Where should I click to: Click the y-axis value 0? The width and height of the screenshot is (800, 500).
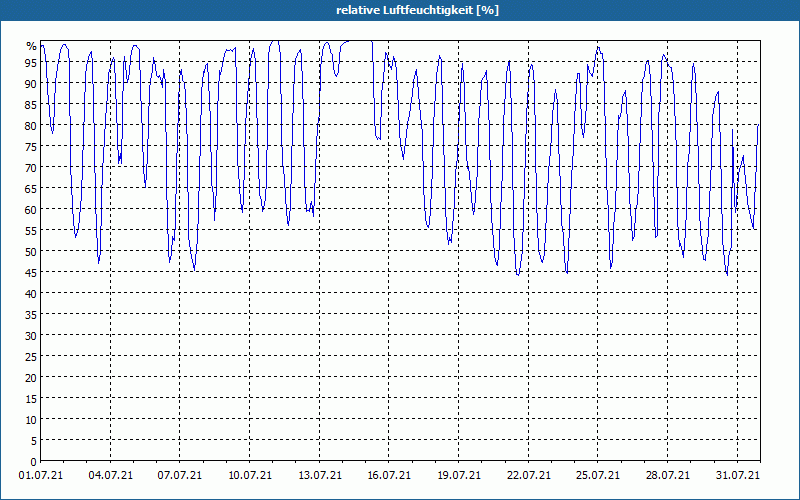pyautogui.click(x=34, y=462)
